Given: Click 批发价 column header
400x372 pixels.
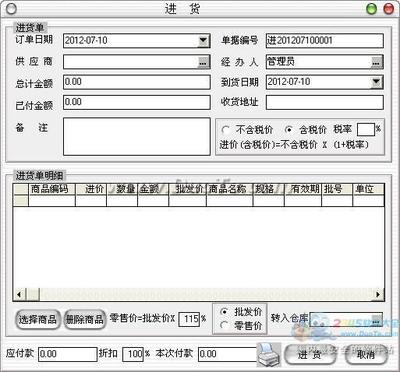Looking at the screenshot, I should click(187, 189).
